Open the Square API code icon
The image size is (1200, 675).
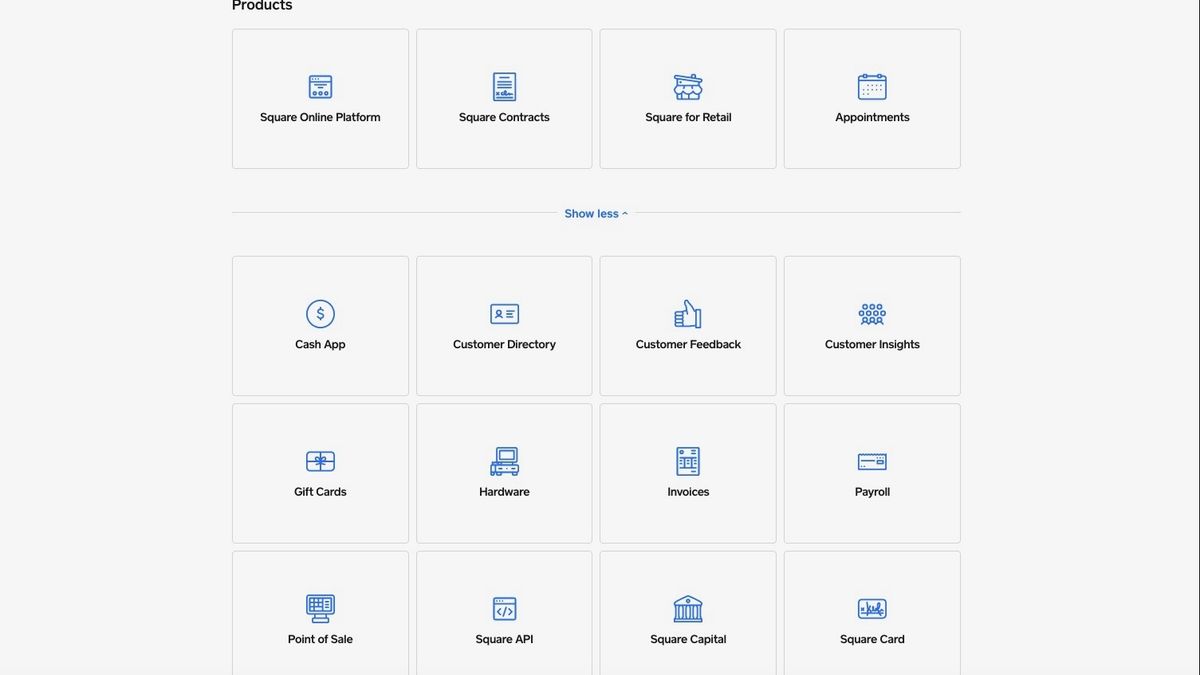504,609
